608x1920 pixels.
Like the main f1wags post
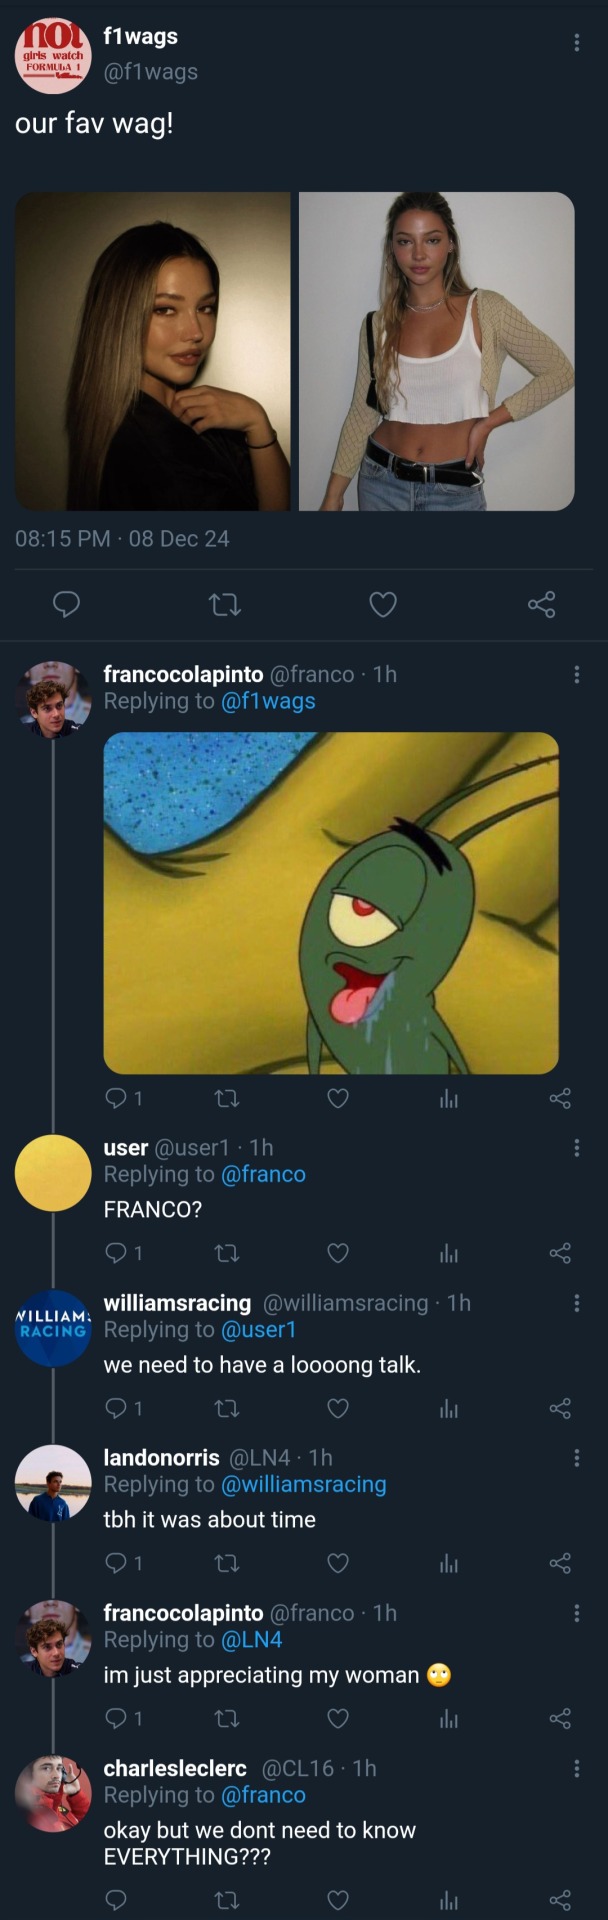(383, 604)
